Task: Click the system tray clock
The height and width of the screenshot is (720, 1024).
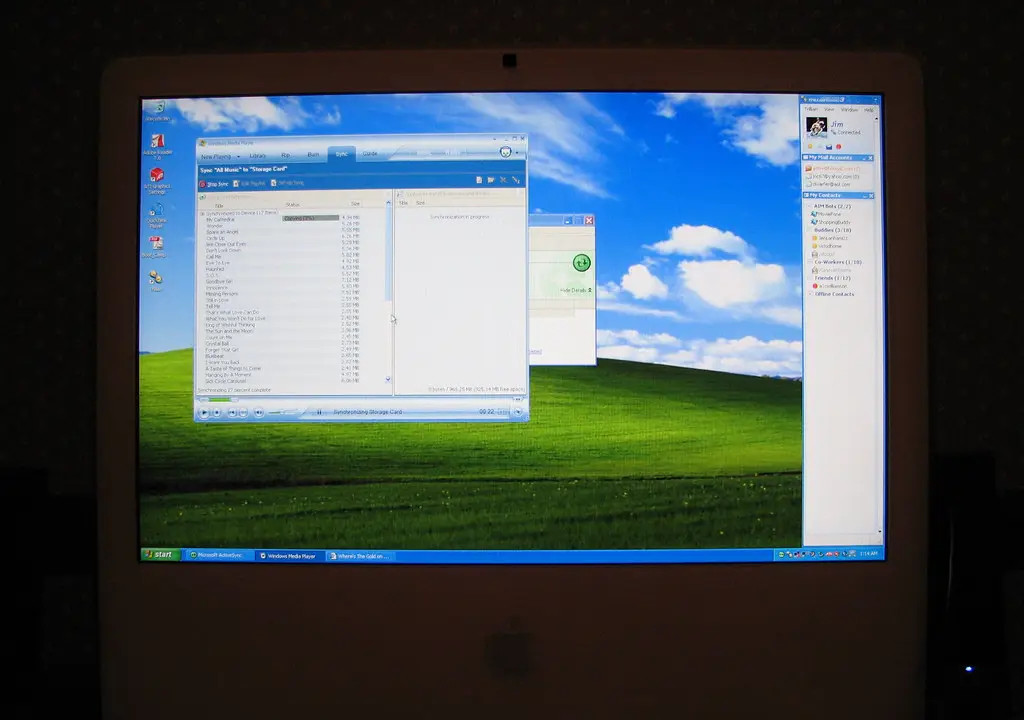Action: tap(869, 553)
